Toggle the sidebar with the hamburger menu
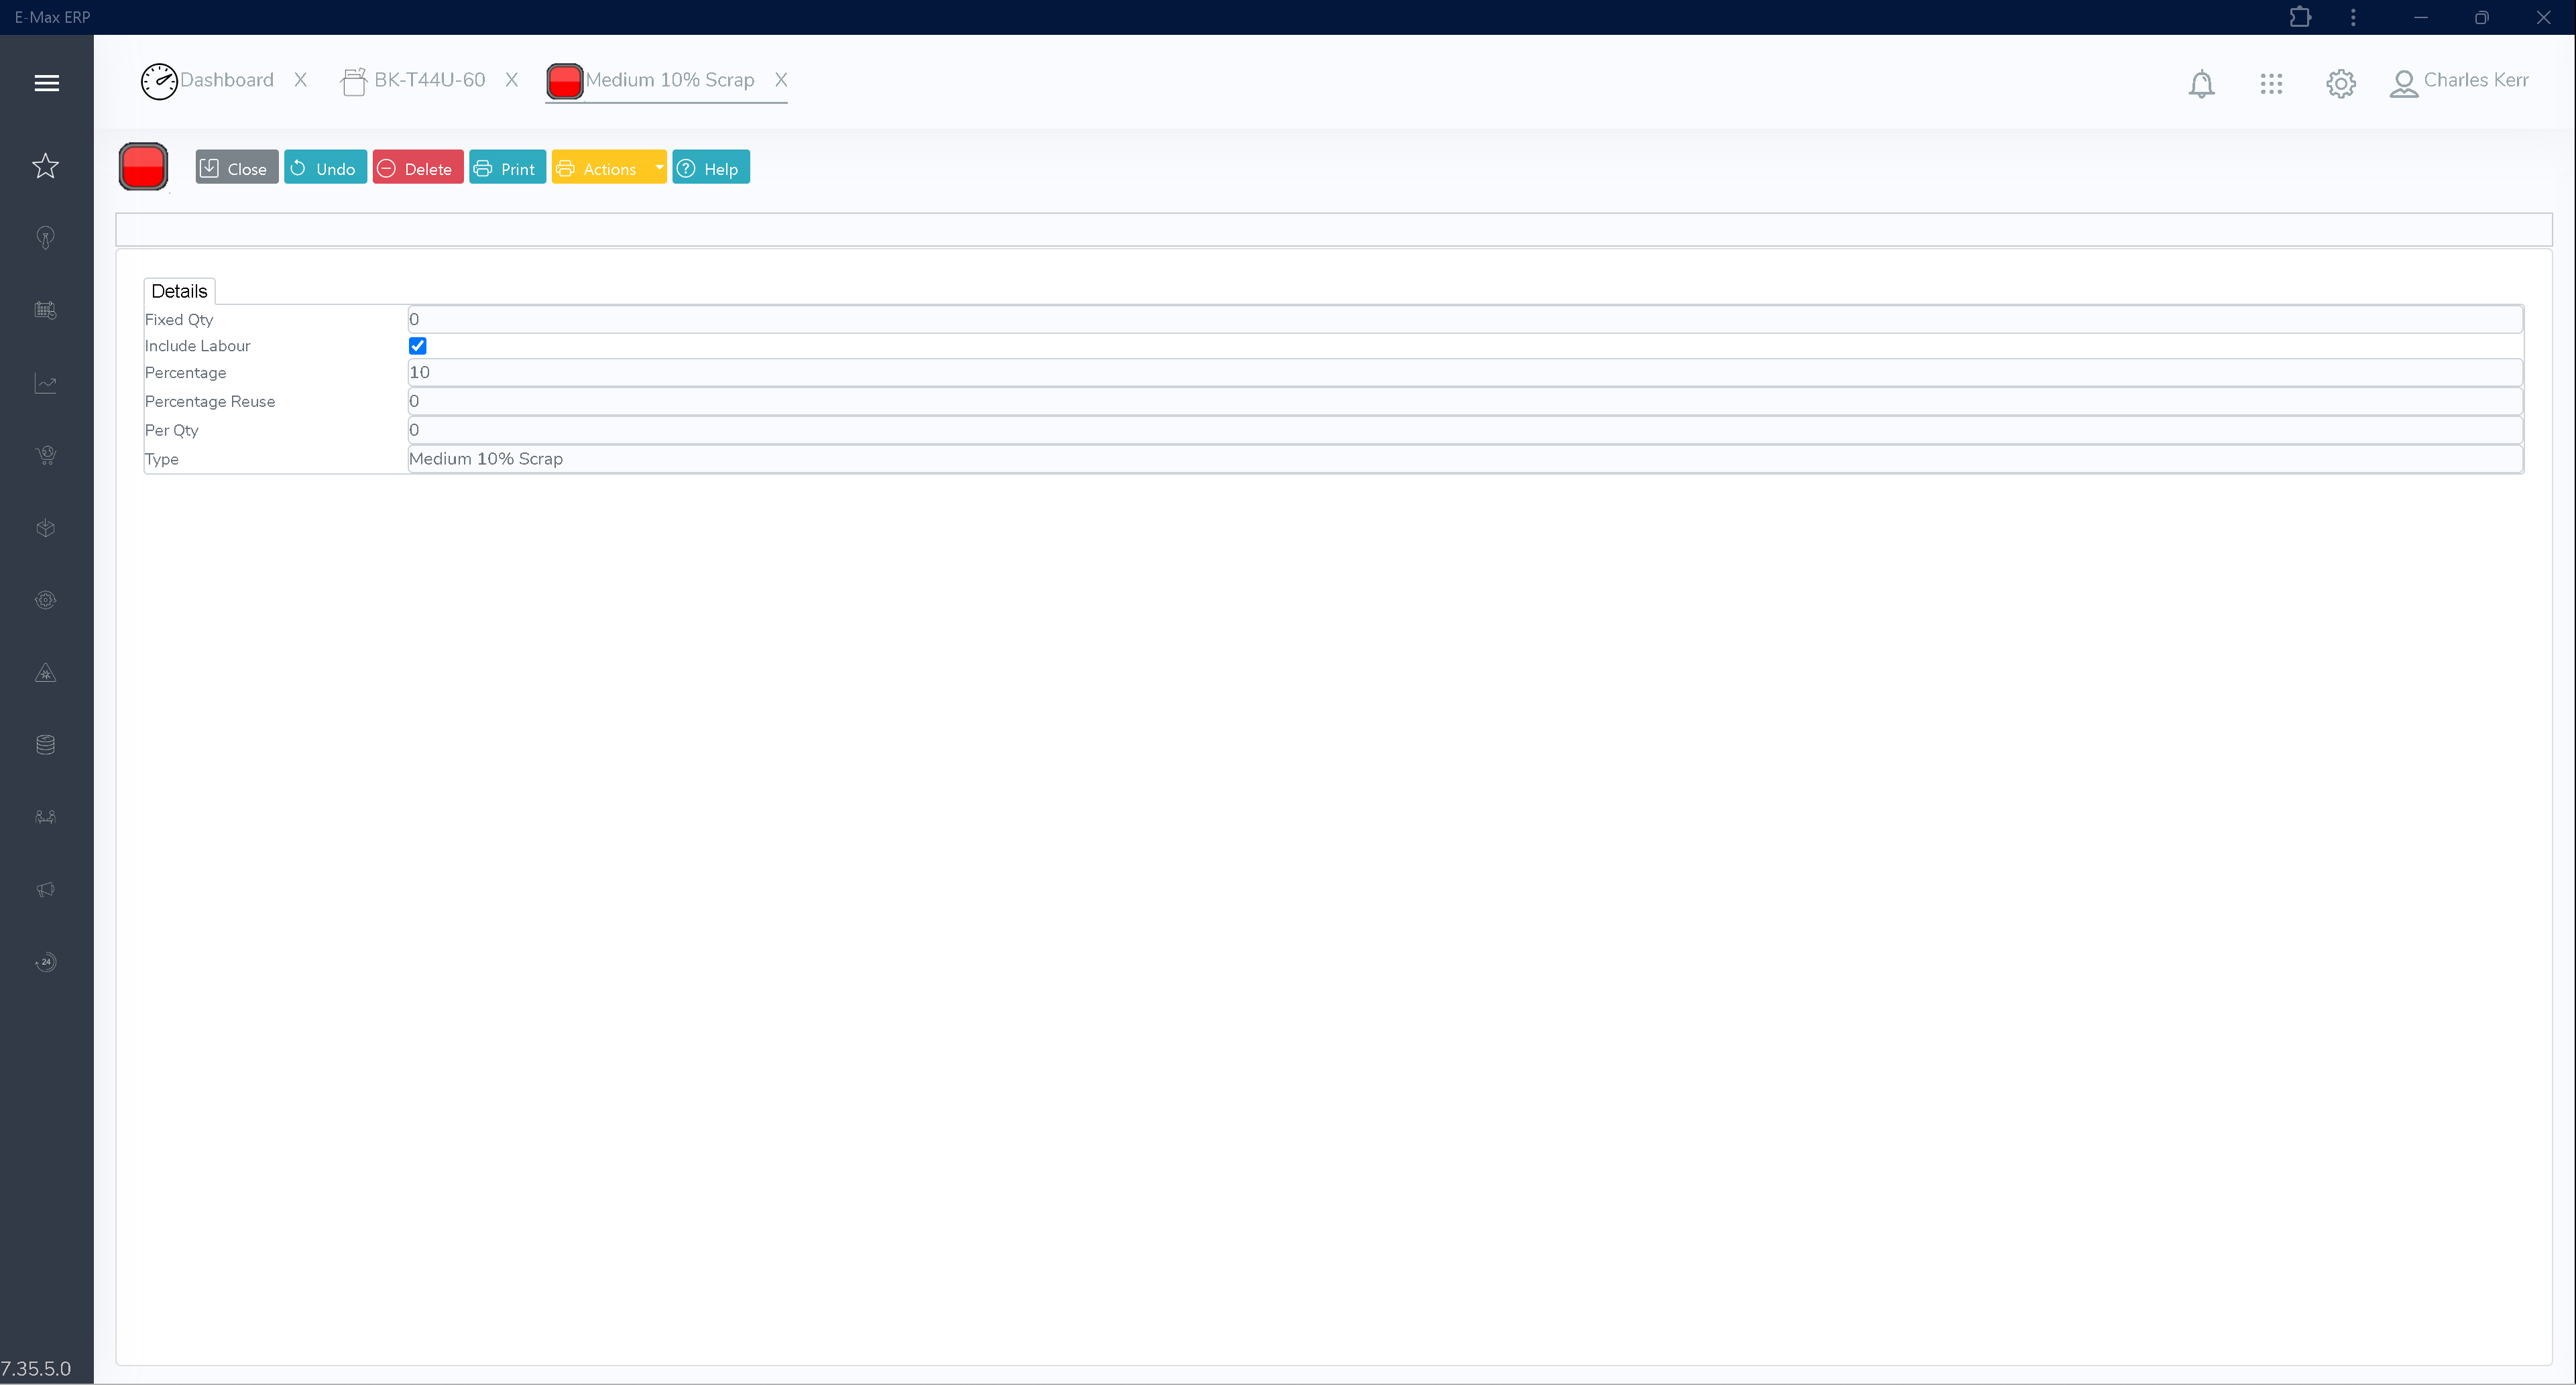This screenshot has width=2576, height=1385. pyautogui.click(x=46, y=83)
